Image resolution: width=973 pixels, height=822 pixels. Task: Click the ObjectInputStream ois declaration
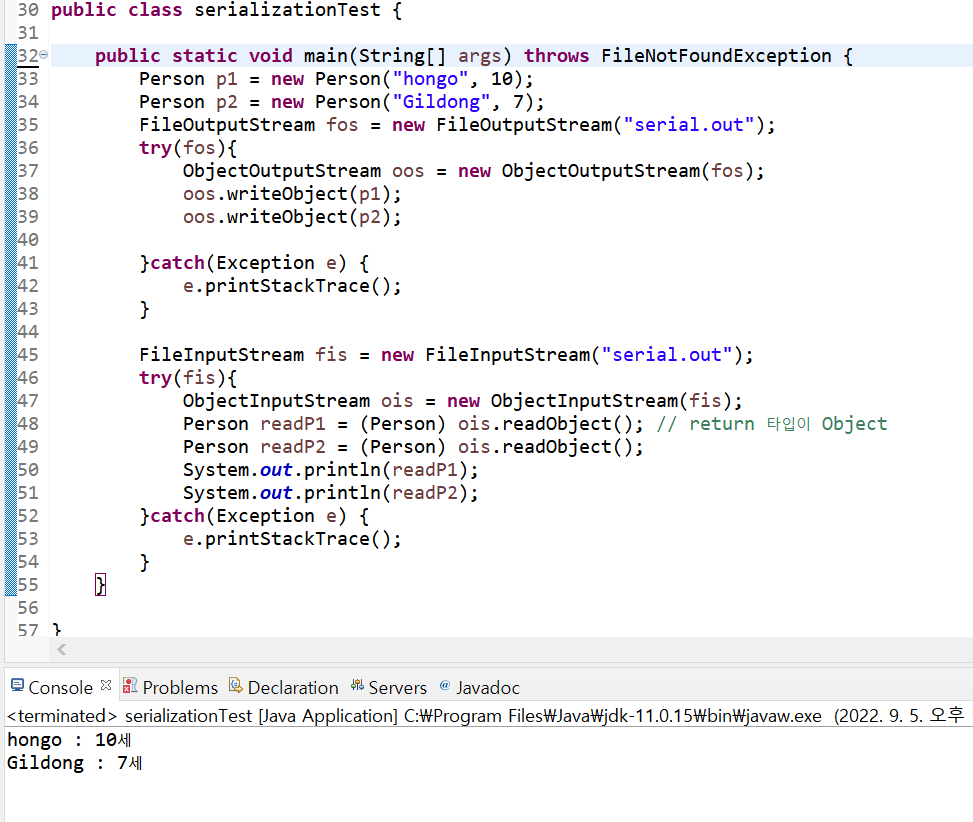click(462, 401)
